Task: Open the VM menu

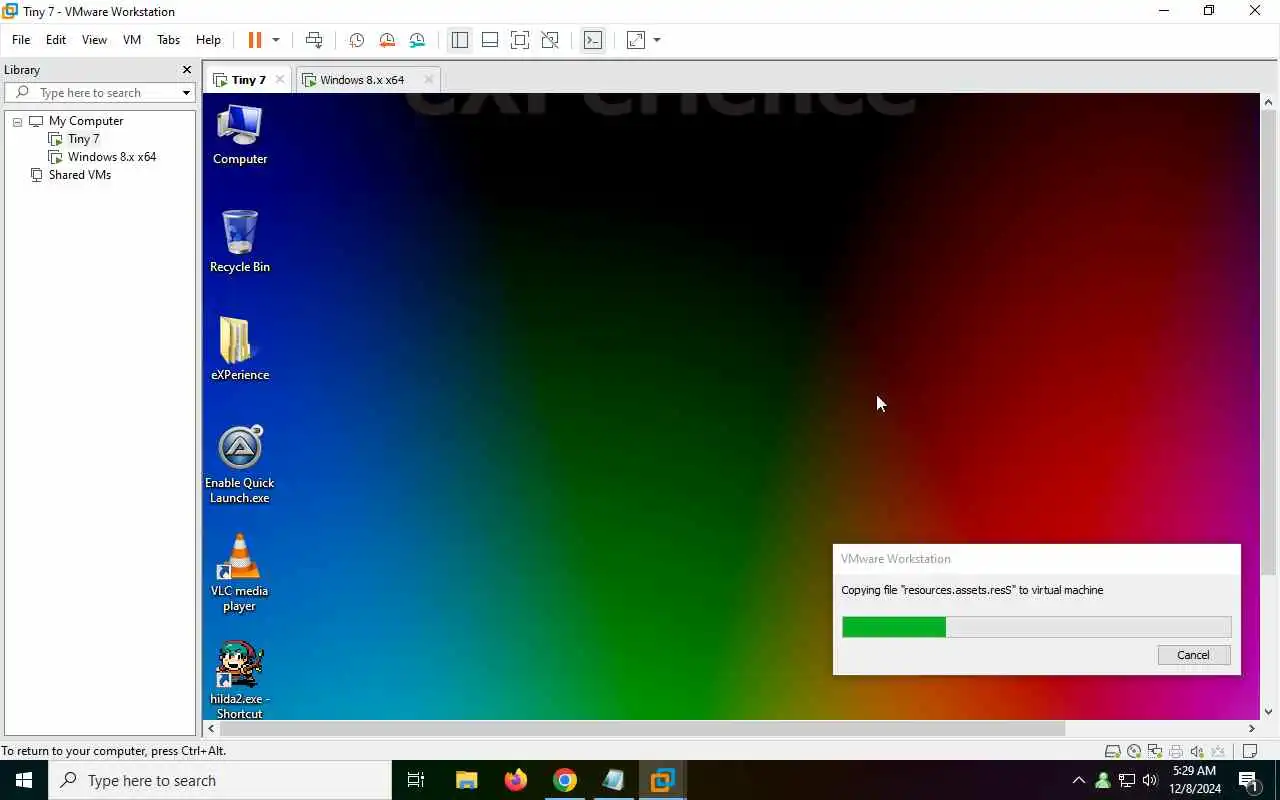Action: point(132,40)
